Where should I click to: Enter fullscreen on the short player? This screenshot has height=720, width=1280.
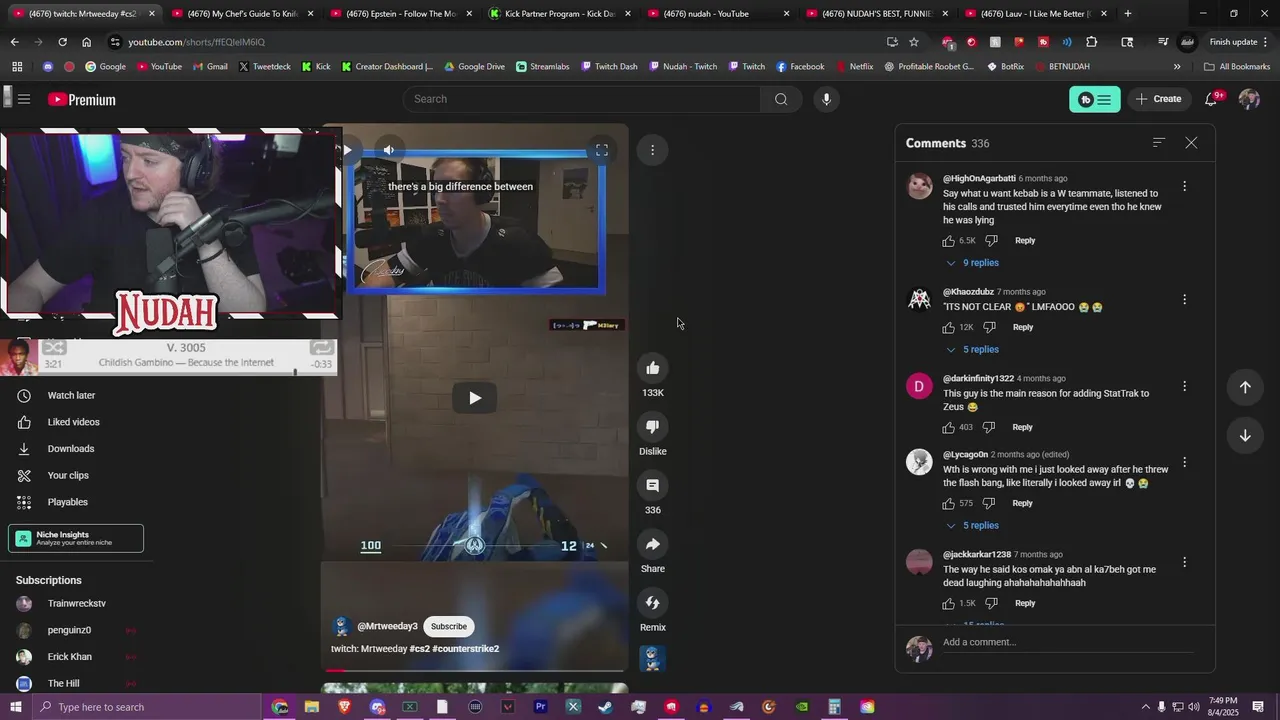click(x=602, y=150)
